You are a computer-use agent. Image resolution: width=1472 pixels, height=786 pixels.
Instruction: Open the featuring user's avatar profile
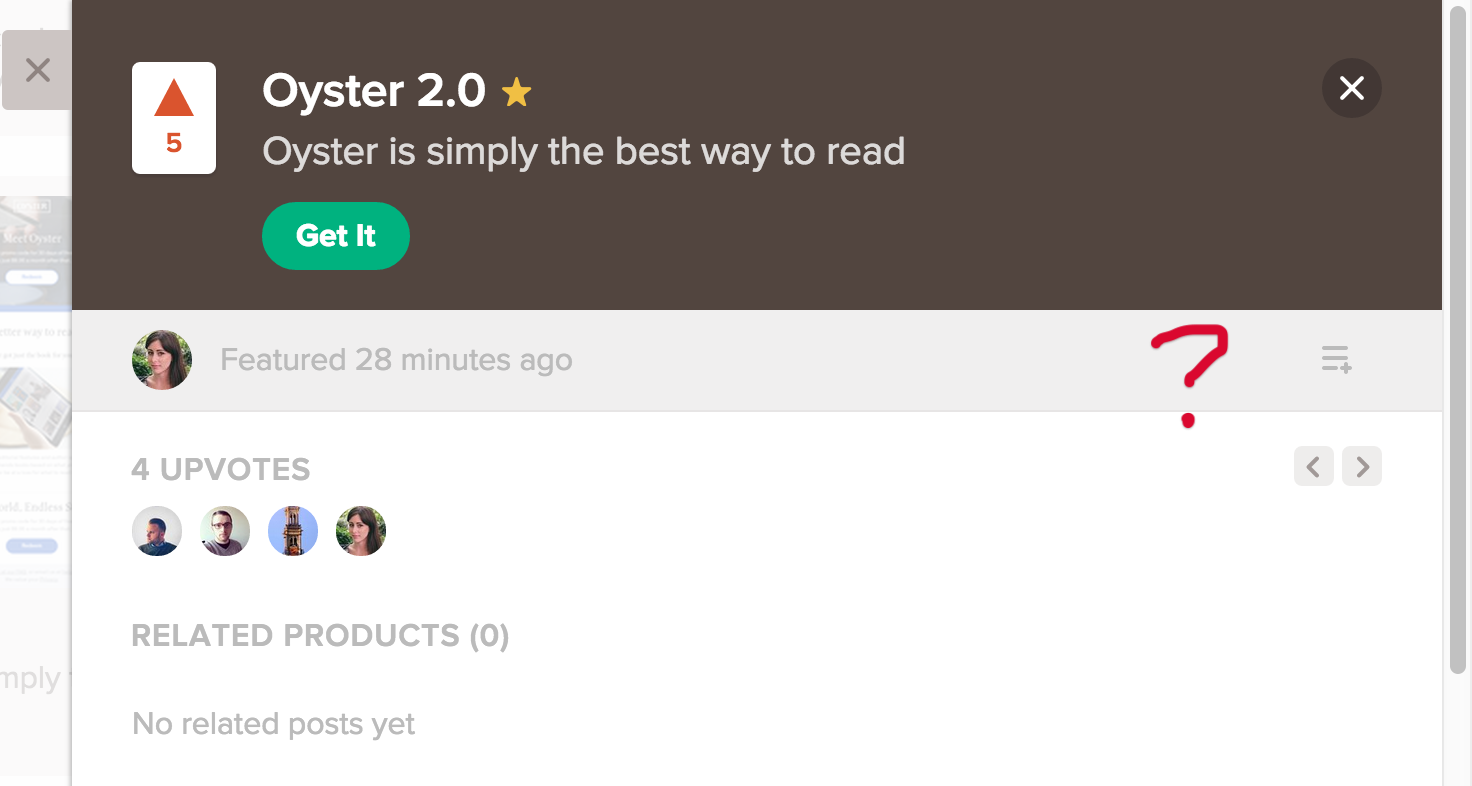(x=162, y=360)
